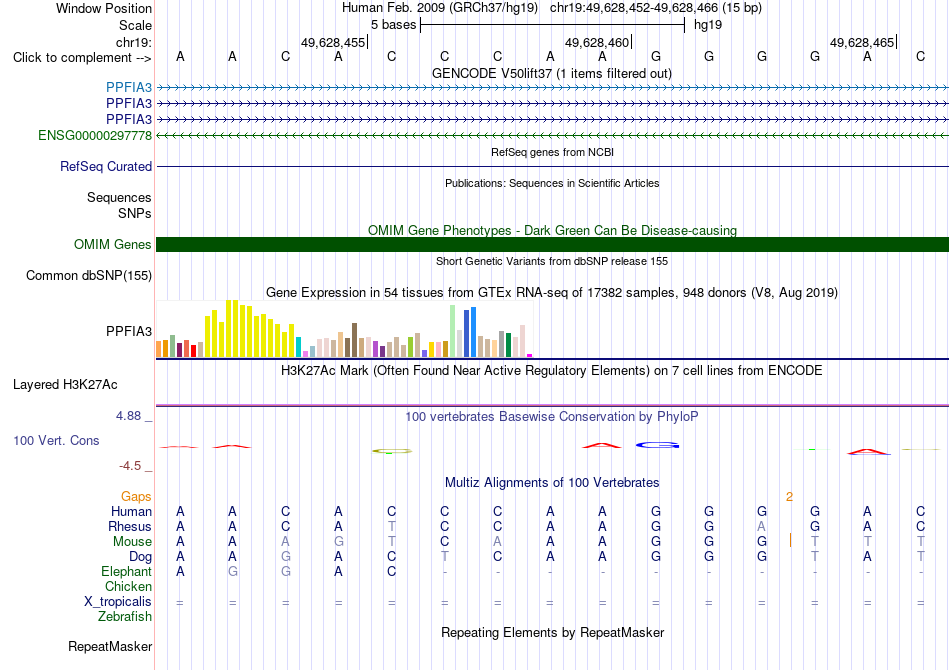Click the light blue PPFIA3 transcript label
The image size is (950, 670).
(128, 87)
